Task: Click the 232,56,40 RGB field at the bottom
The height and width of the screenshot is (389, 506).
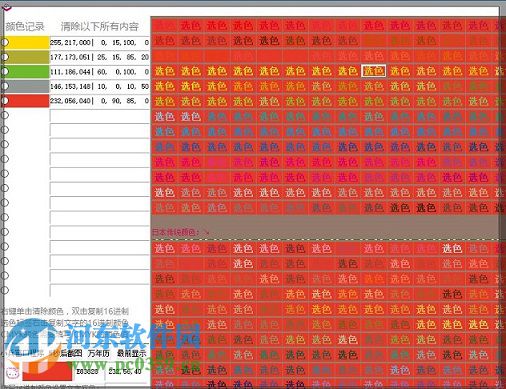Action: tap(125, 371)
